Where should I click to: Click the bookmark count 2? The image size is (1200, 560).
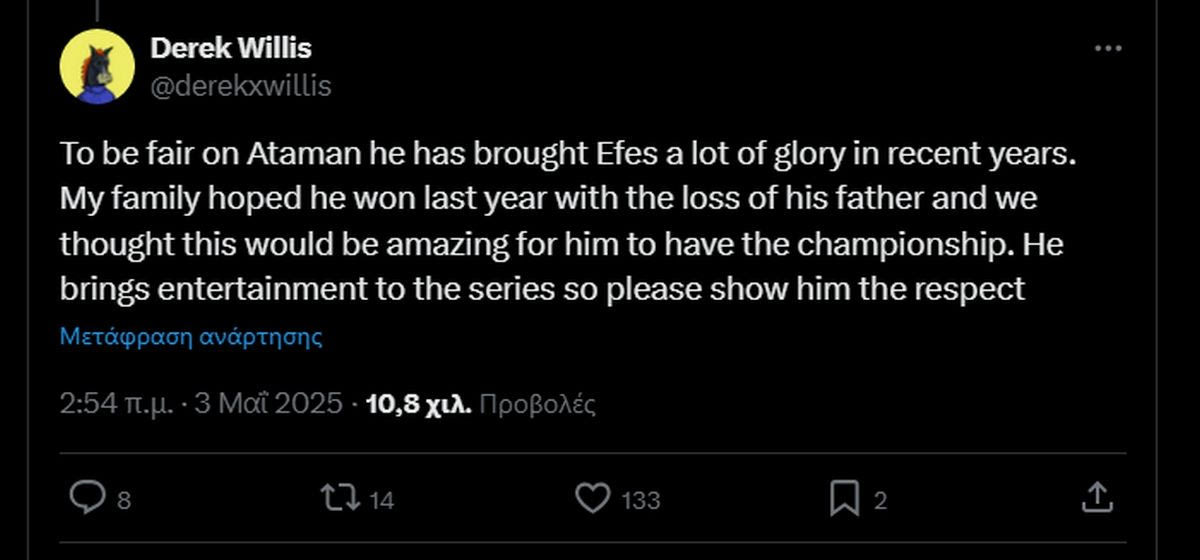click(x=880, y=500)
